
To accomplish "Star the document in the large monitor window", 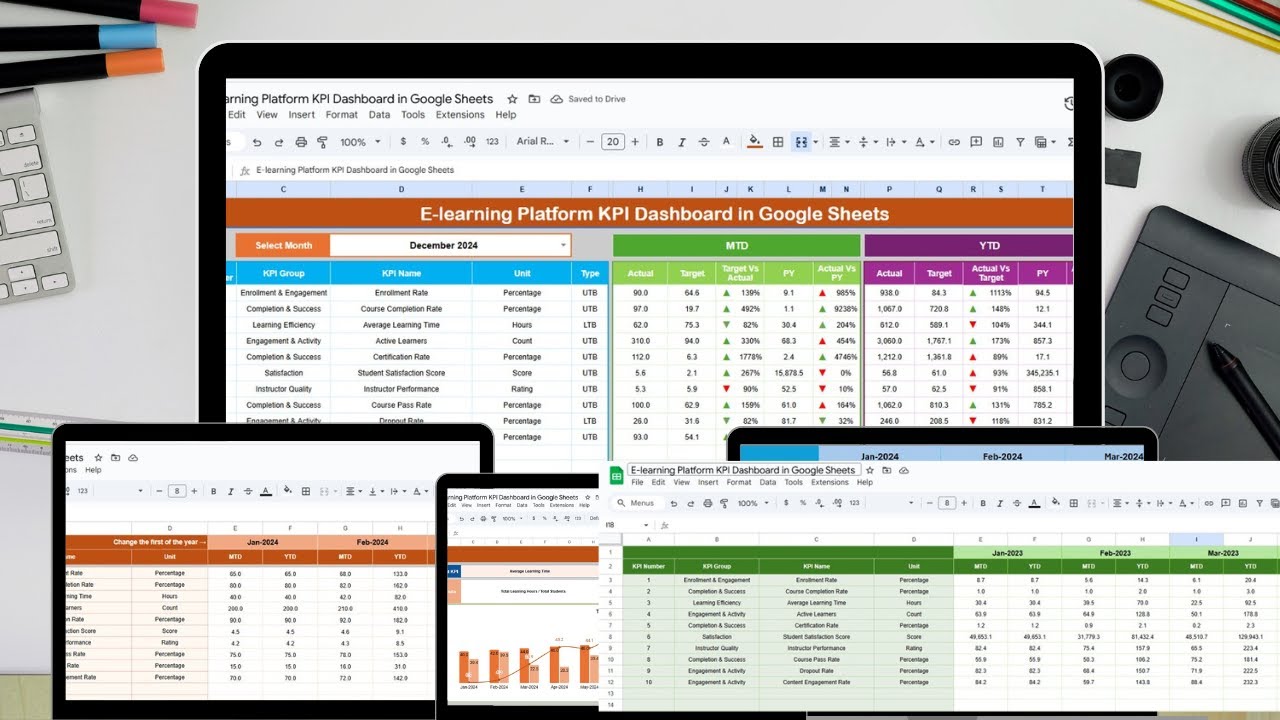I will (512, 99).
